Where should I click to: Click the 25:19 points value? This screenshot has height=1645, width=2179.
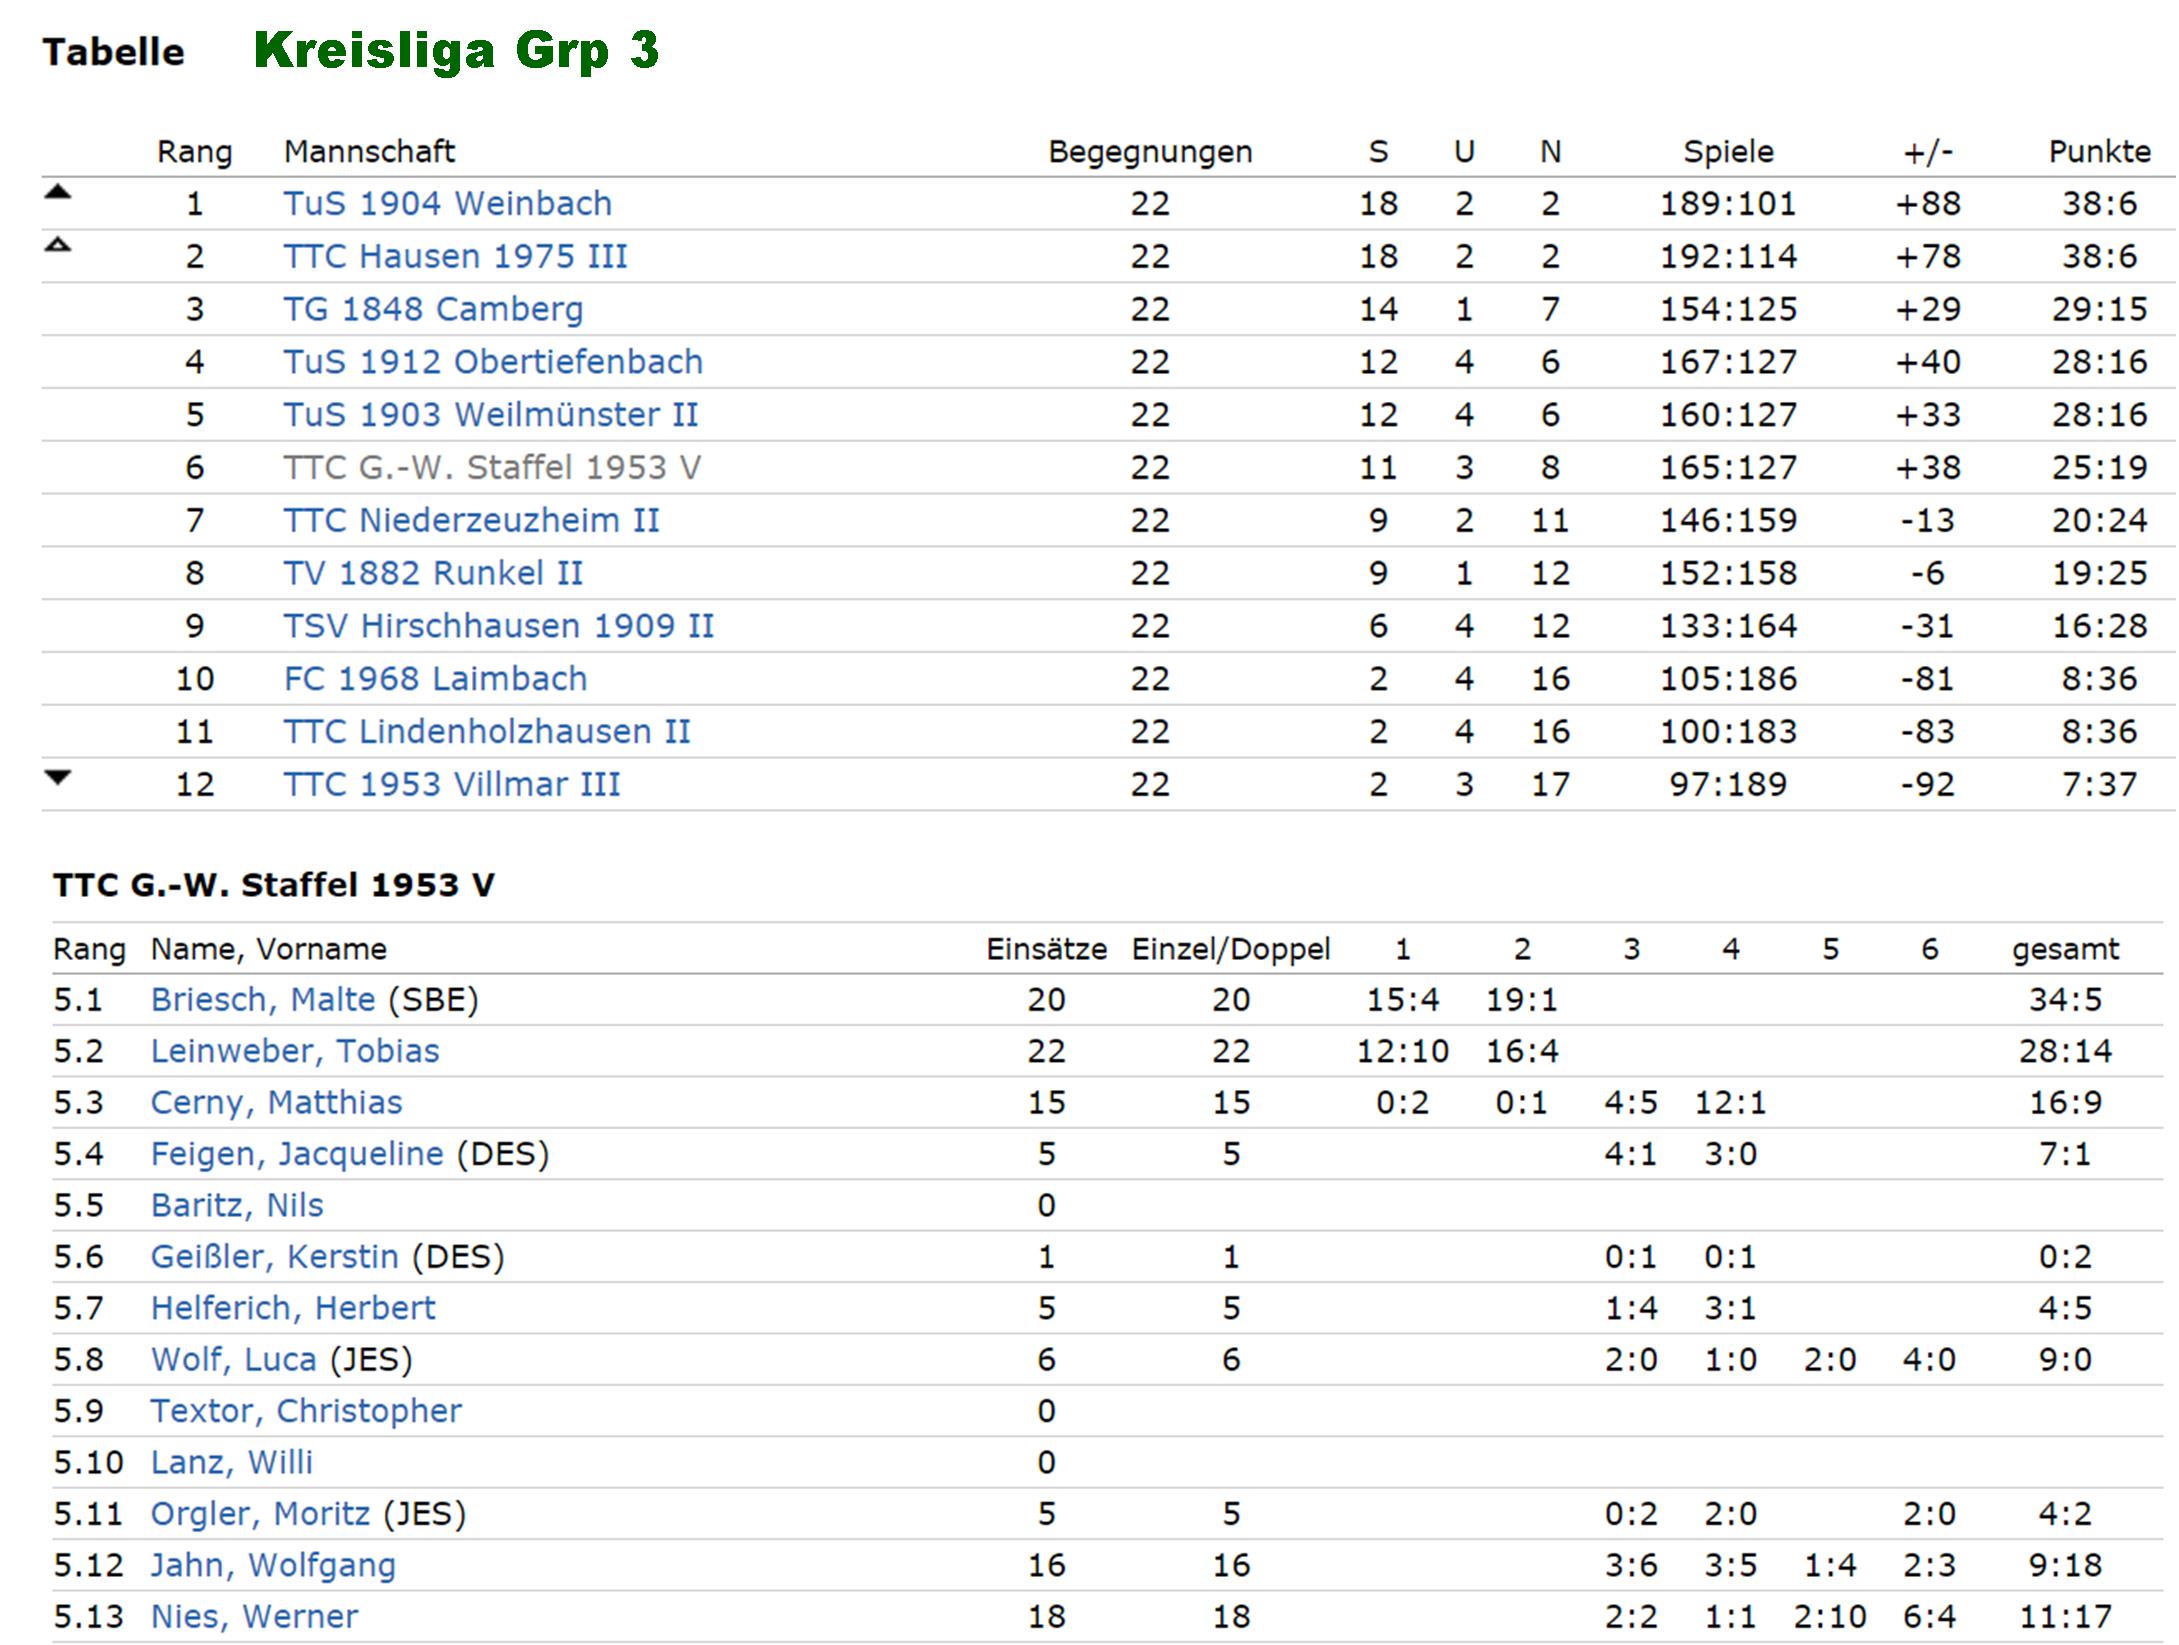point(2099,468)
